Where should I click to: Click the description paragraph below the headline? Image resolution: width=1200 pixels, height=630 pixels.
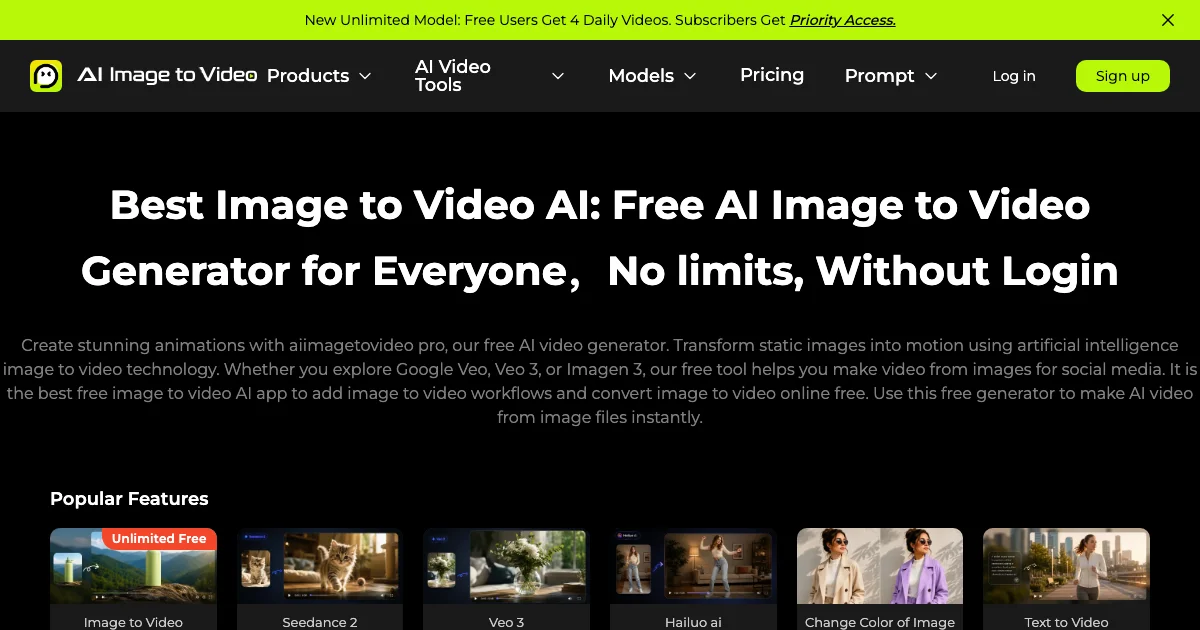coord(600,381)
